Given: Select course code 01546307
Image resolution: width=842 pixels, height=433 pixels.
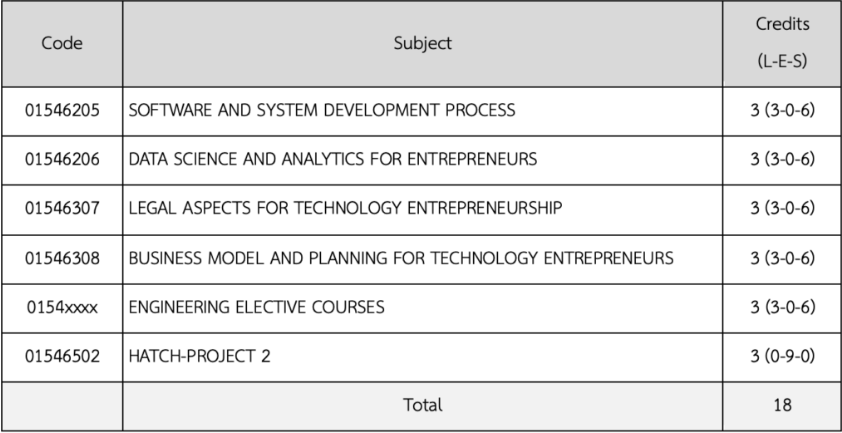Looking at the screenshot, I should point(62,209).
